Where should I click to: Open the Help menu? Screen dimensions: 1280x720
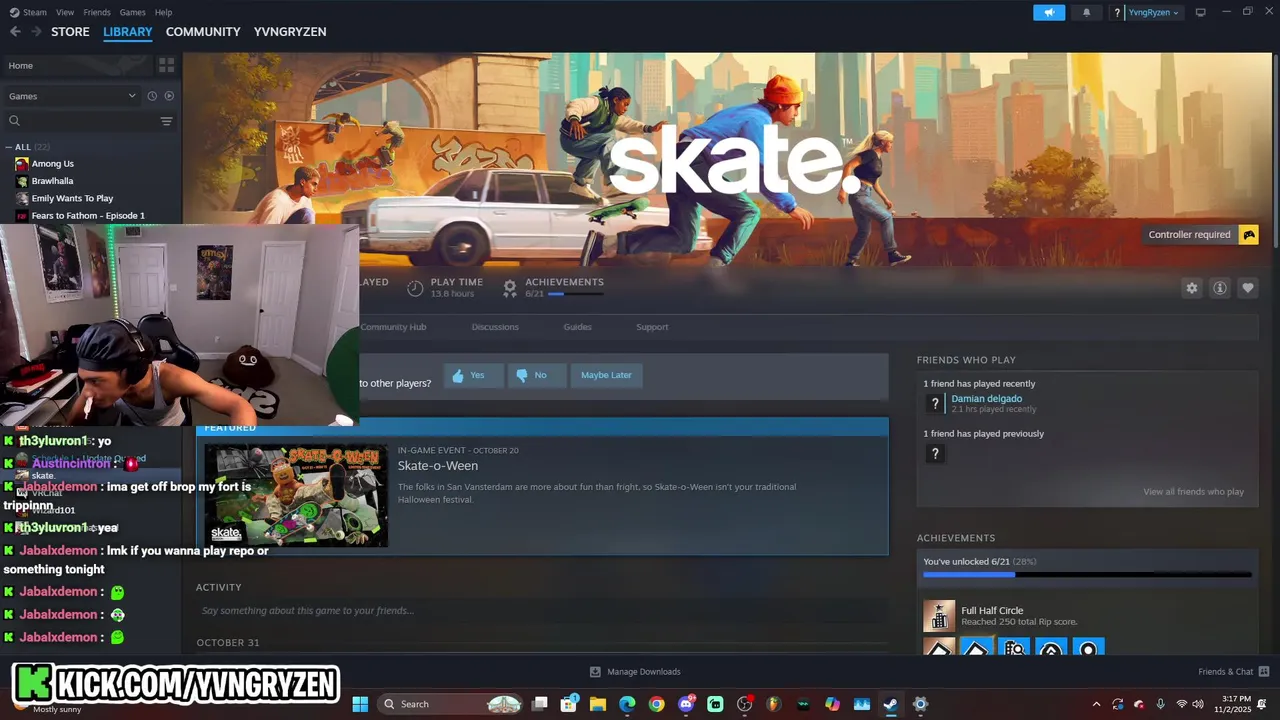point(164,12)
